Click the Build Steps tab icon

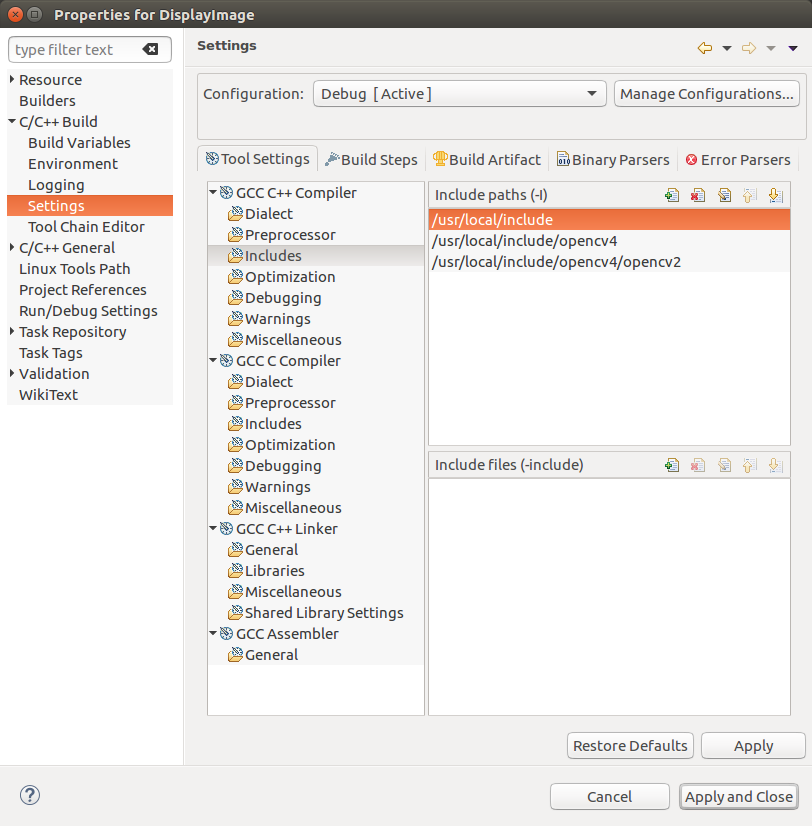332,159
